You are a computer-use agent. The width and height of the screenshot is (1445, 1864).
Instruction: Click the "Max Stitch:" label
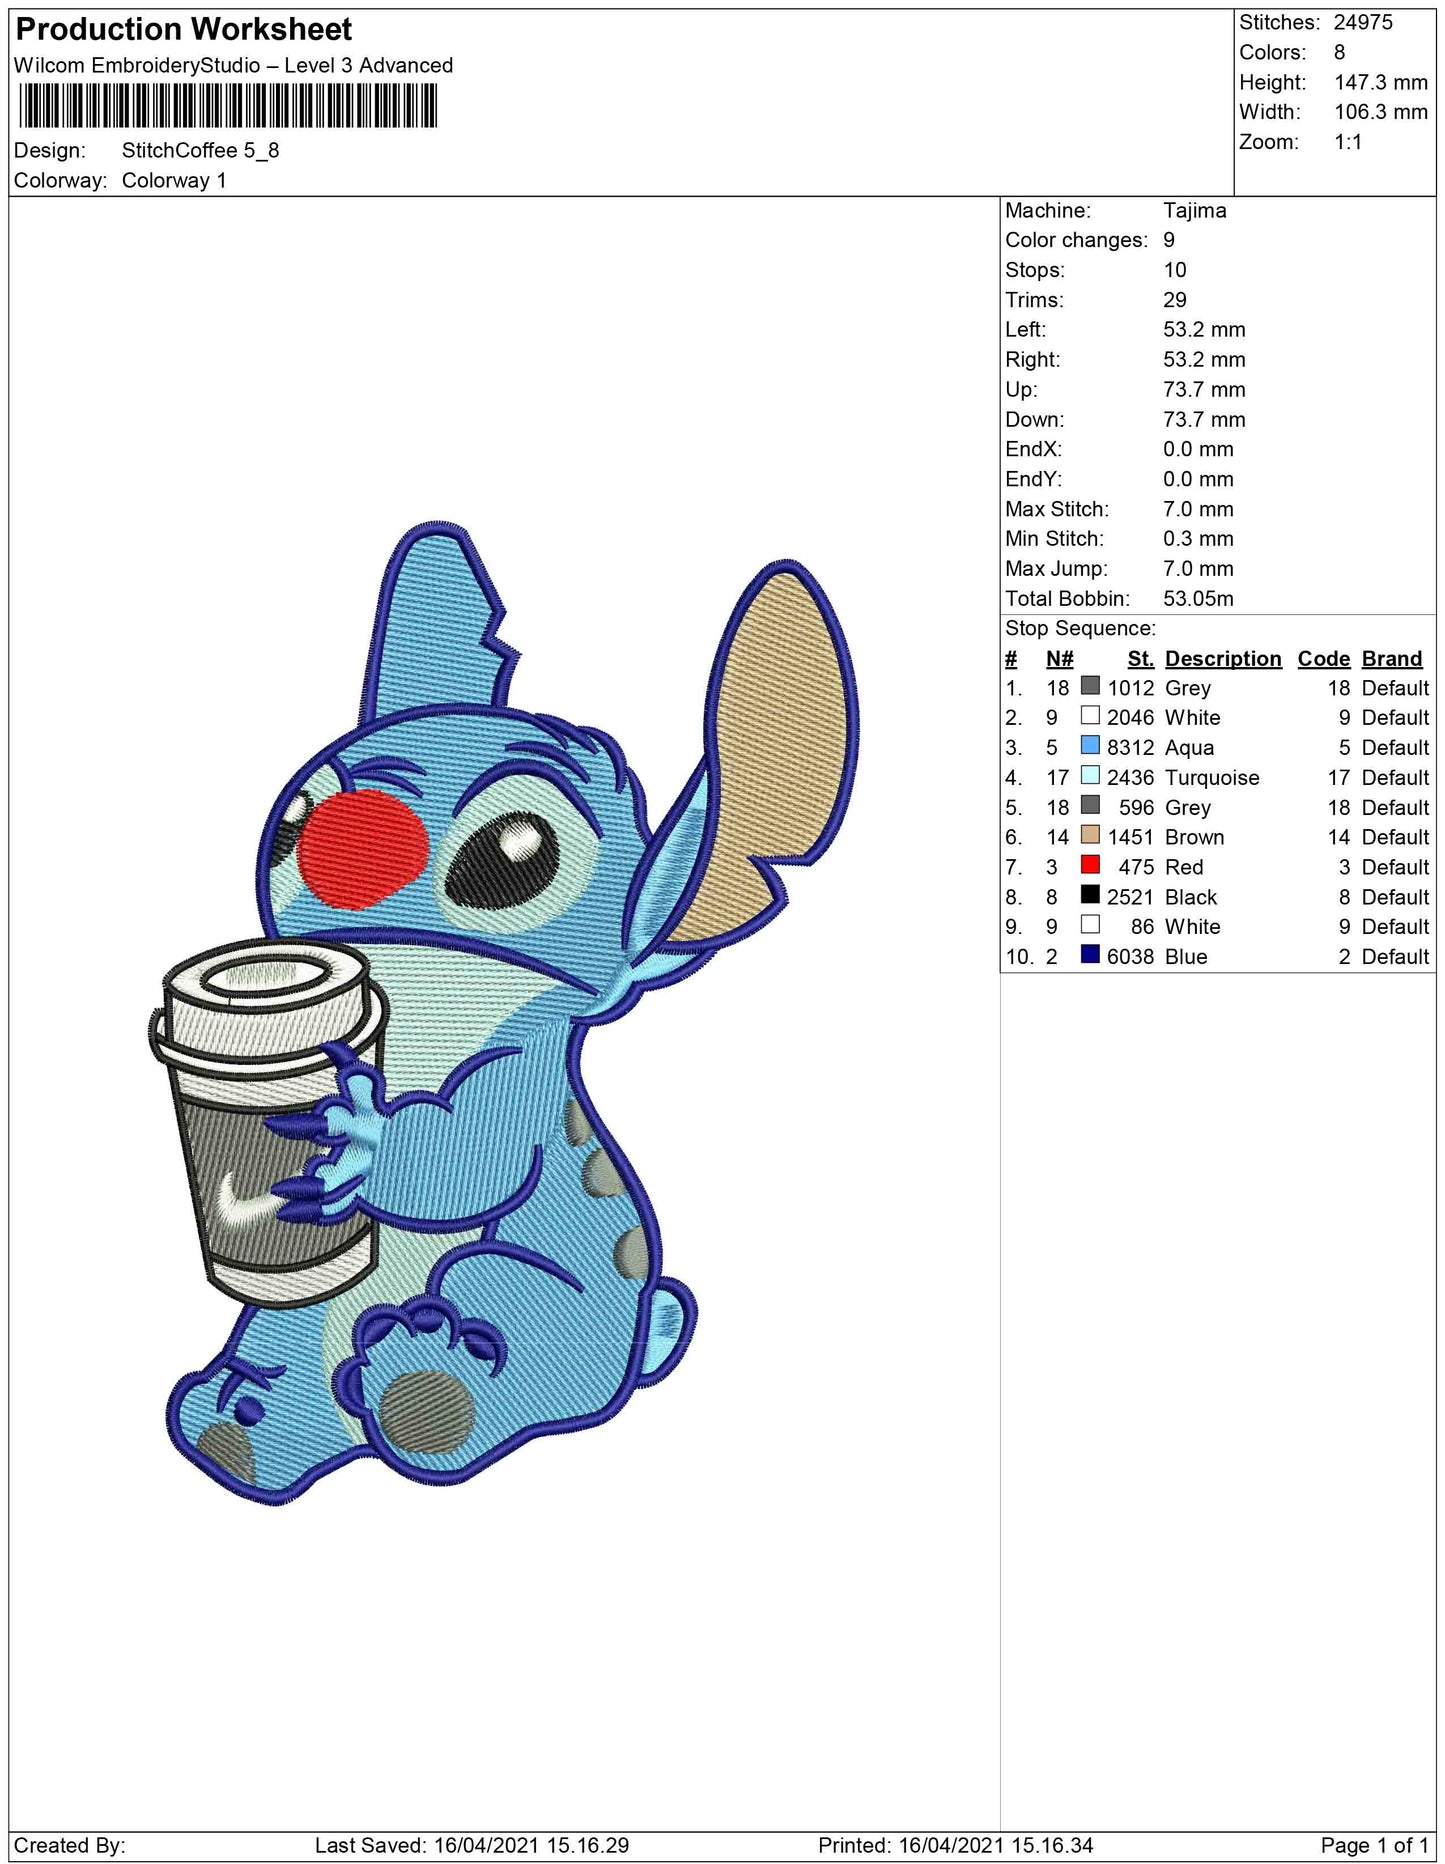[1057, 511]
